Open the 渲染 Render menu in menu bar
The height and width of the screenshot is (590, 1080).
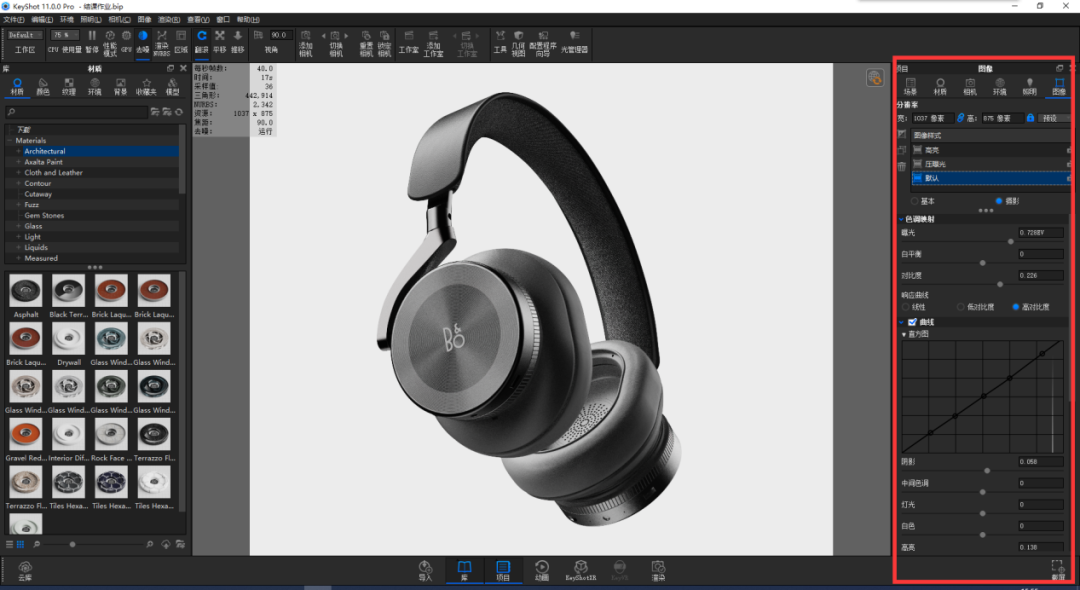pyautogui.click(x=169, y=19)
